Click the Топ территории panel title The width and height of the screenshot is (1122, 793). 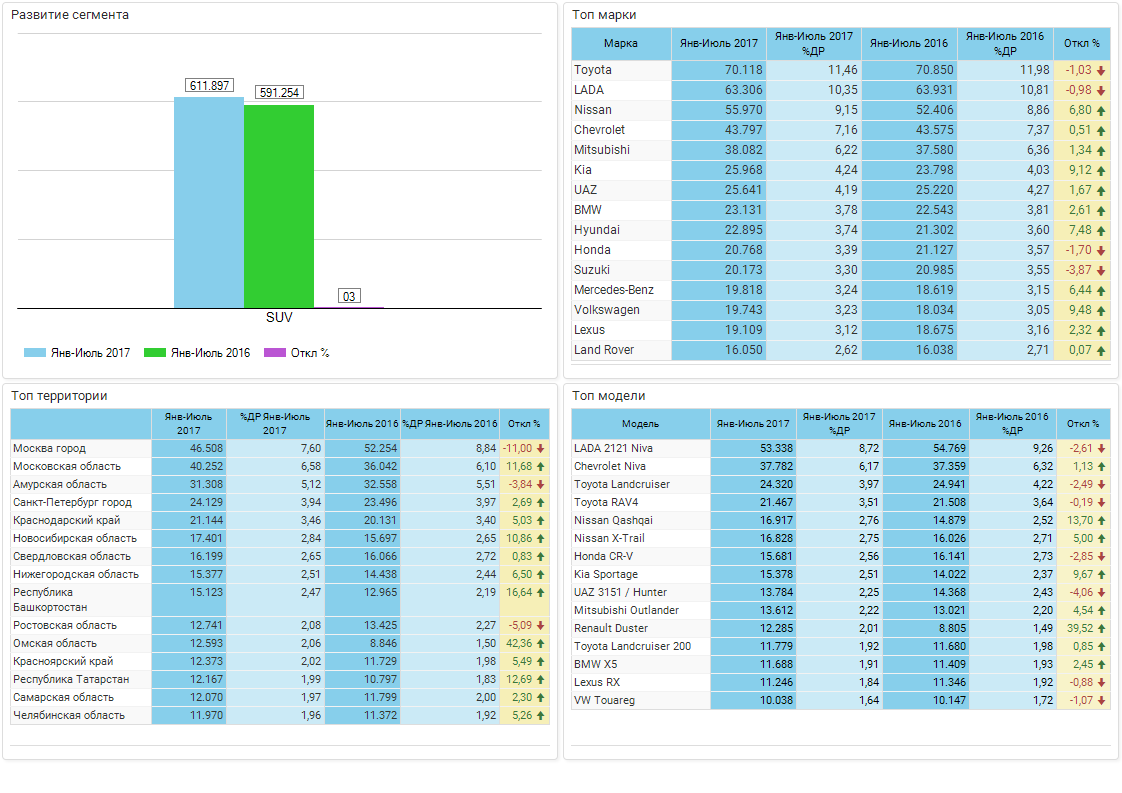point(59,396)
